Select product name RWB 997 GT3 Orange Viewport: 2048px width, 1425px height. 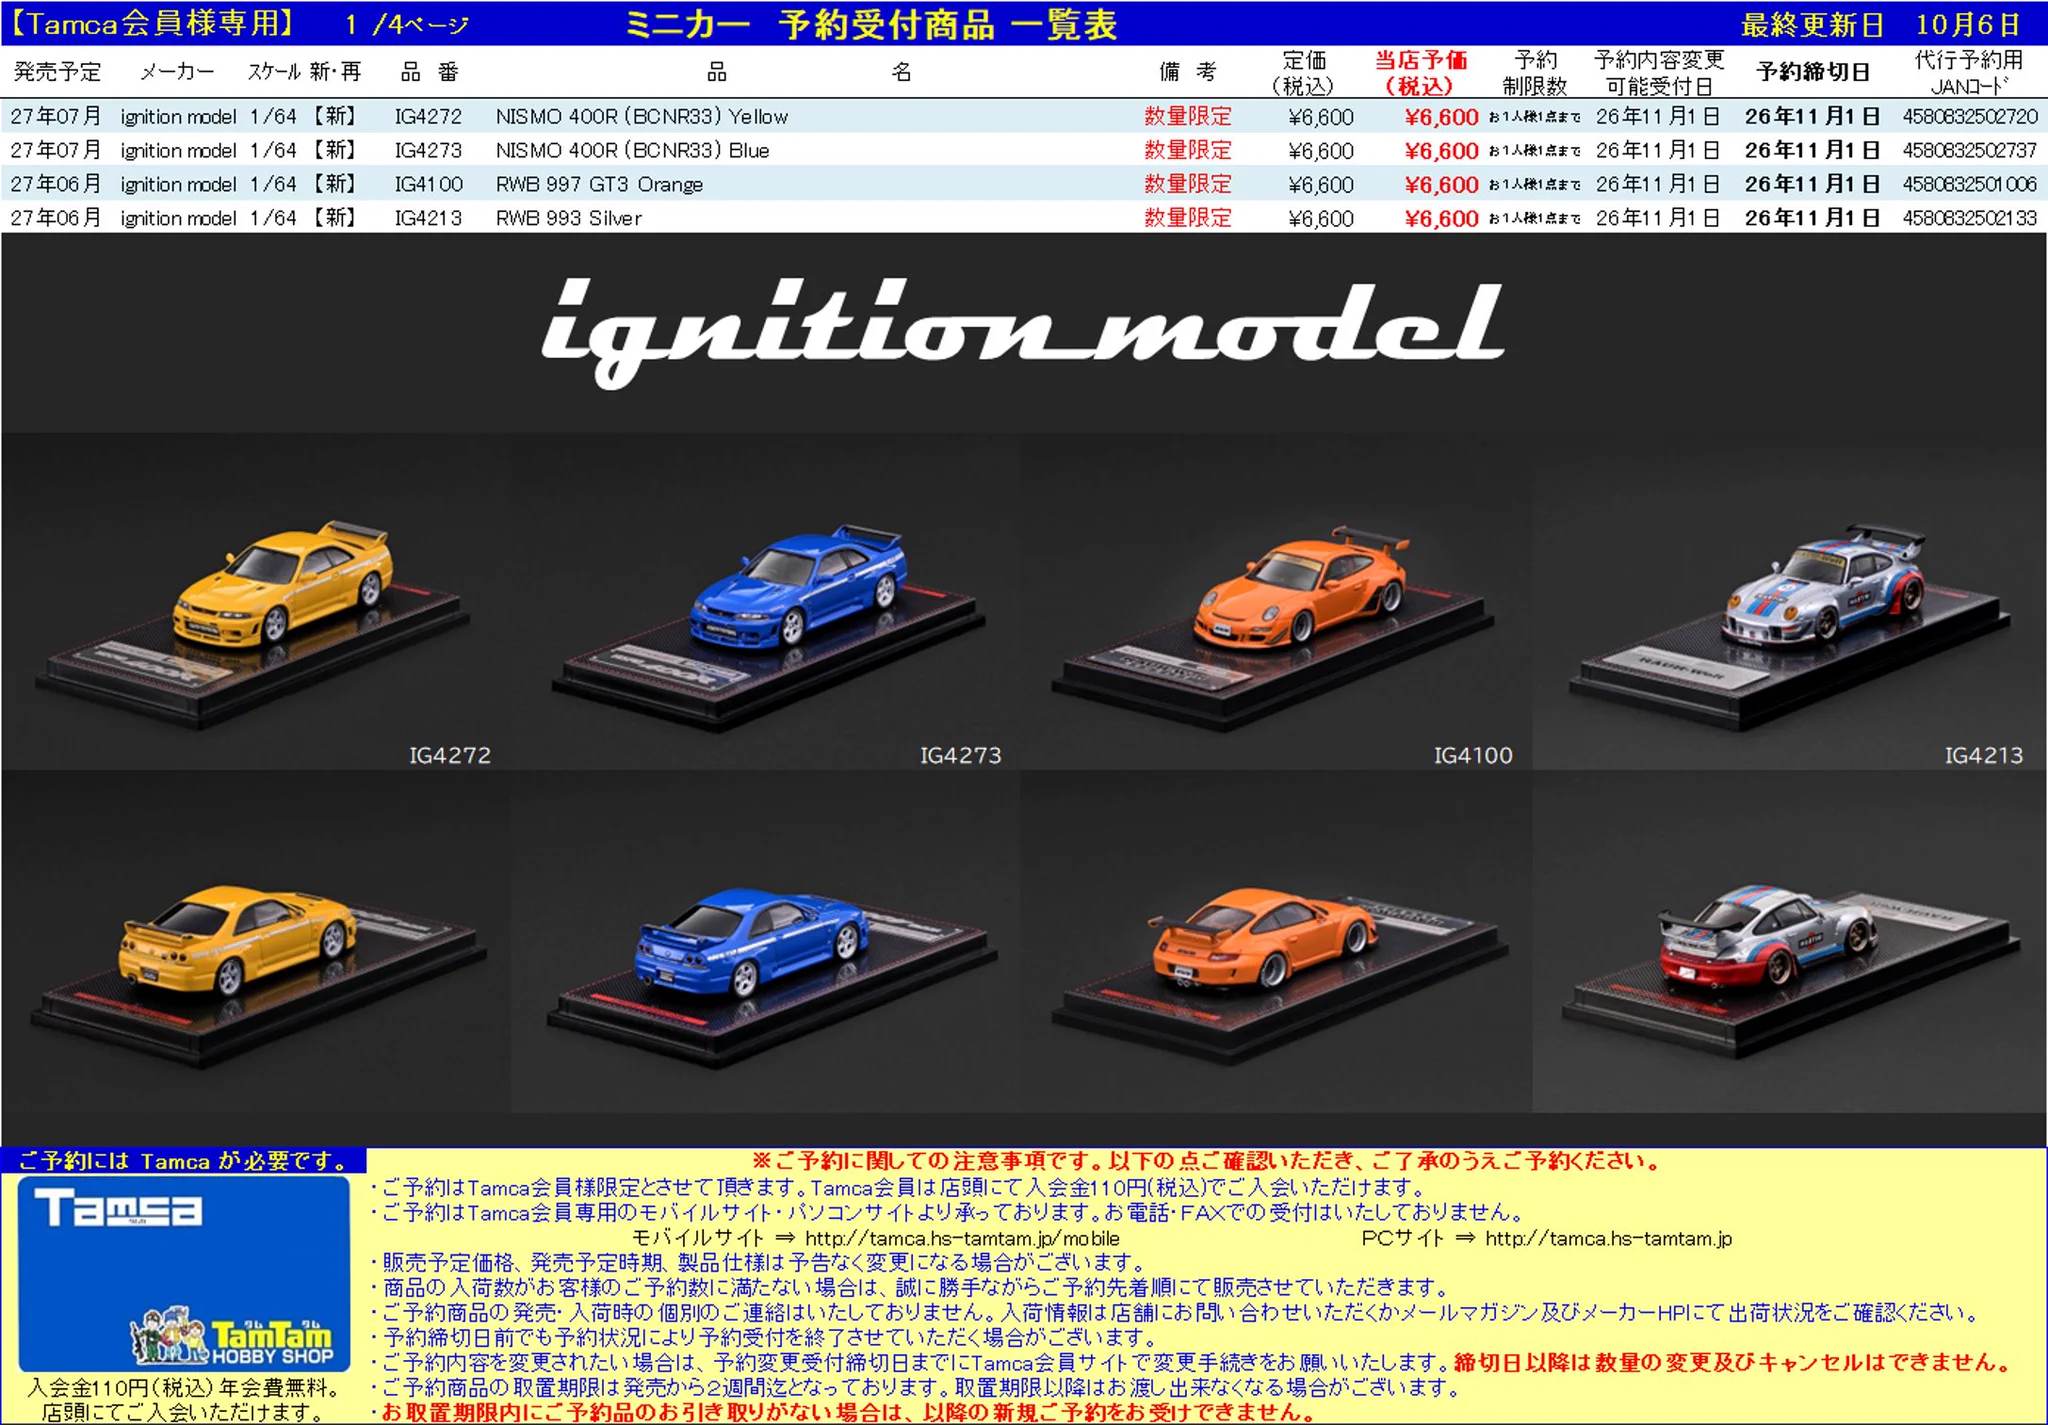[x=599, y=185]
